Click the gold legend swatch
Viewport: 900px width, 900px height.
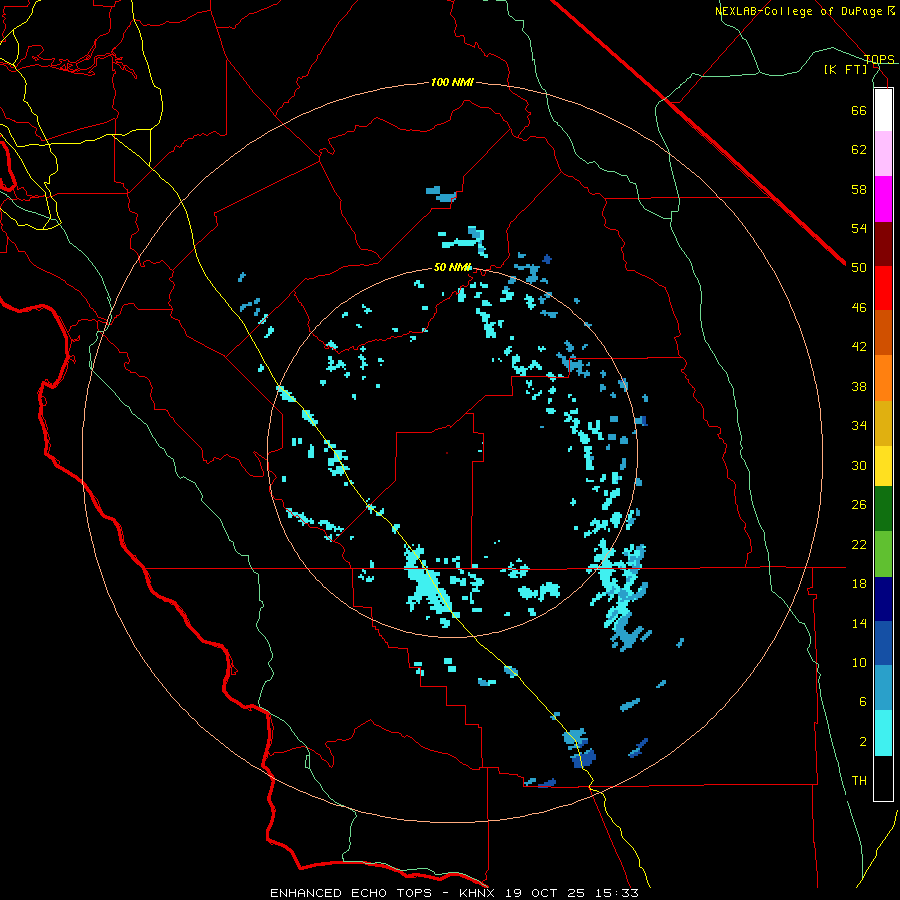click(883, 423)
